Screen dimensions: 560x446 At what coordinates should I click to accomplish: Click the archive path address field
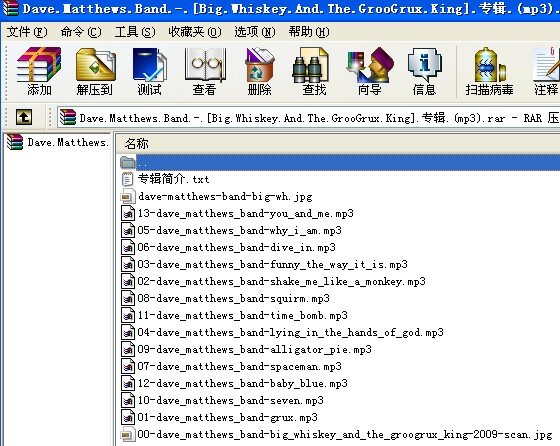tap(308, 117)
